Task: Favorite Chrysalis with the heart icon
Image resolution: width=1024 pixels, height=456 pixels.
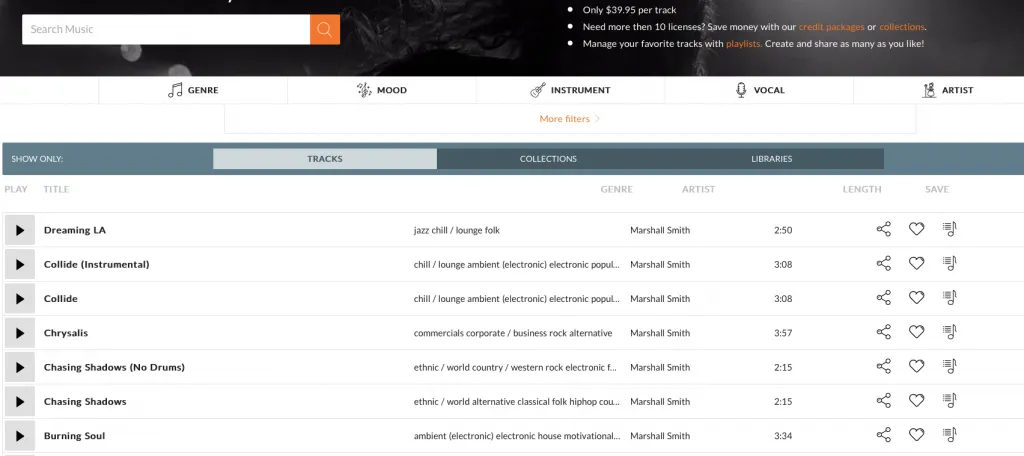Action: tap(917, 332)
